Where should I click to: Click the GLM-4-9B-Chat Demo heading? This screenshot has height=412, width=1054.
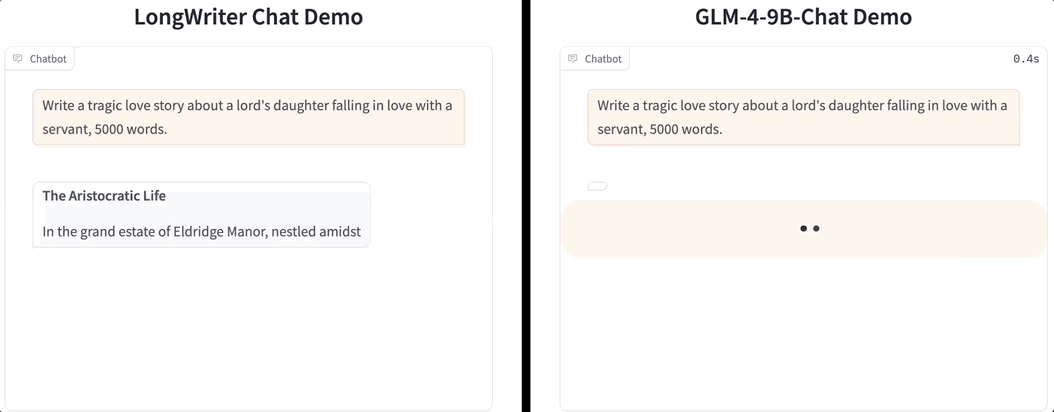click(x=803, y=17)
